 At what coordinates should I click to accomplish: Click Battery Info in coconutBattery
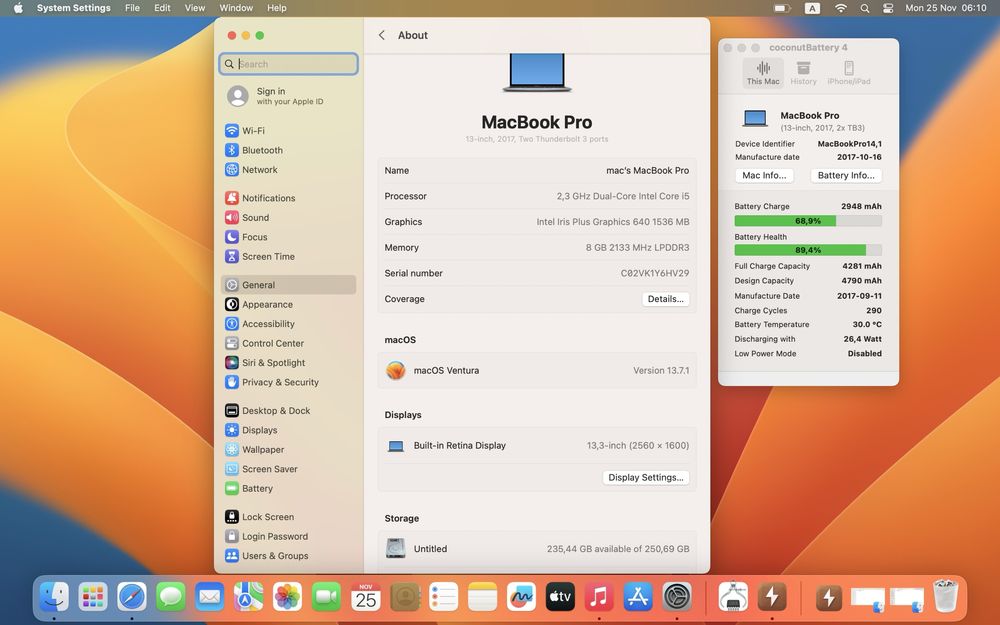pyautogui.click(x=846, y=175)
